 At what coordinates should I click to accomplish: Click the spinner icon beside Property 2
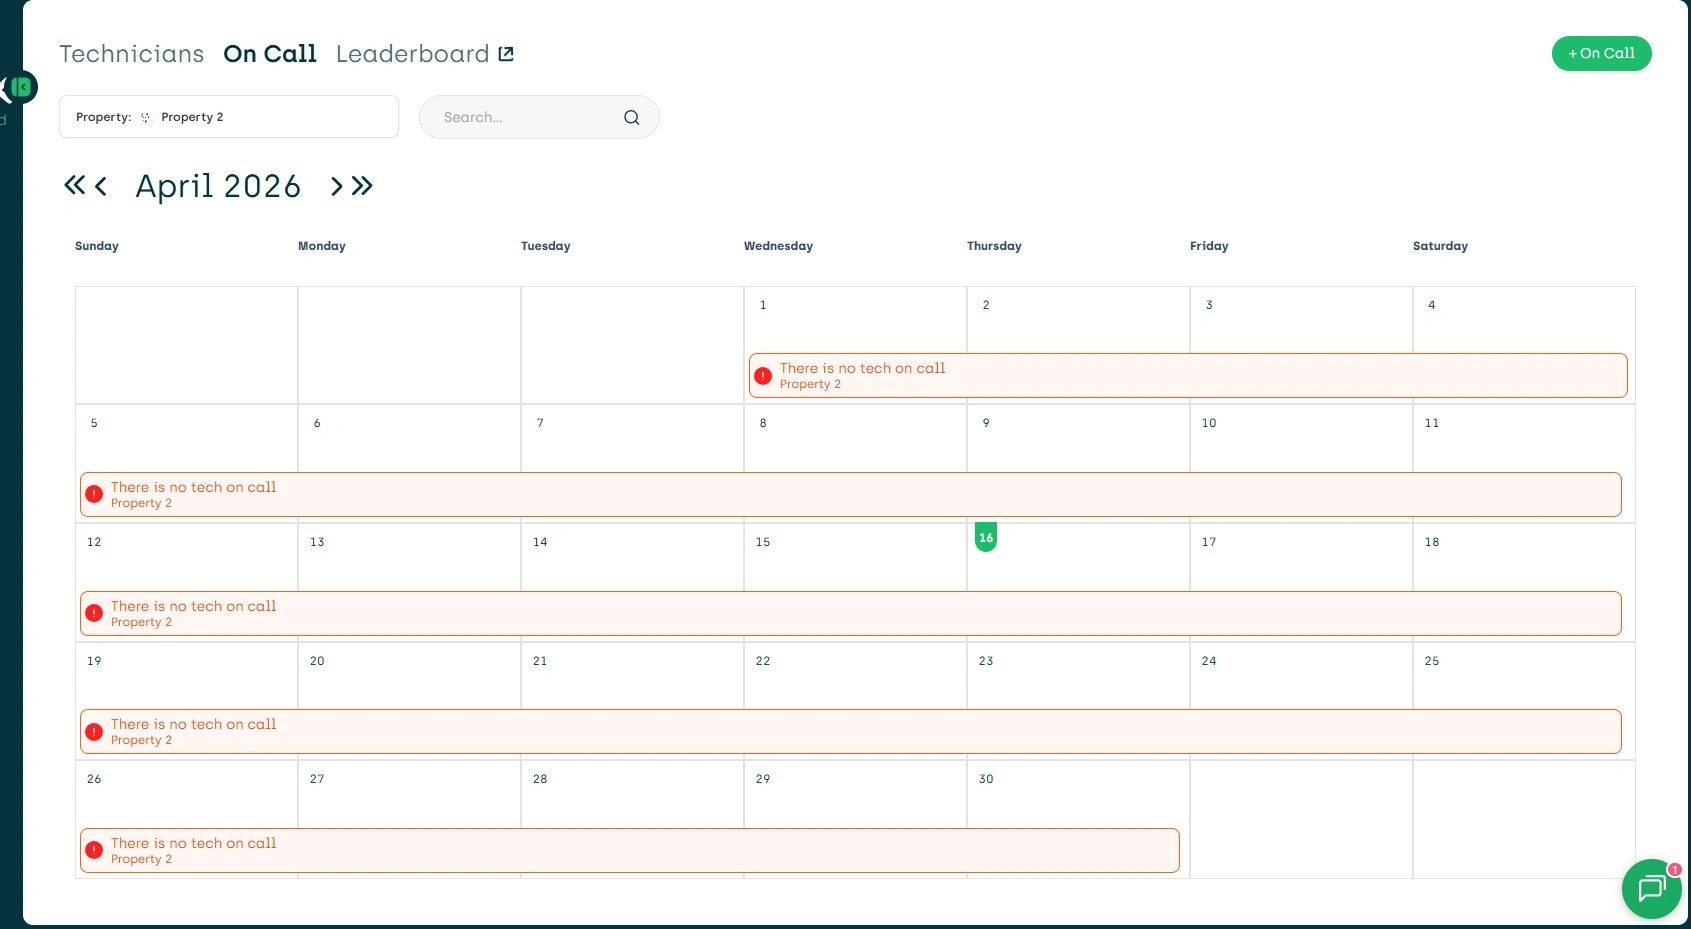pos(146,117)
